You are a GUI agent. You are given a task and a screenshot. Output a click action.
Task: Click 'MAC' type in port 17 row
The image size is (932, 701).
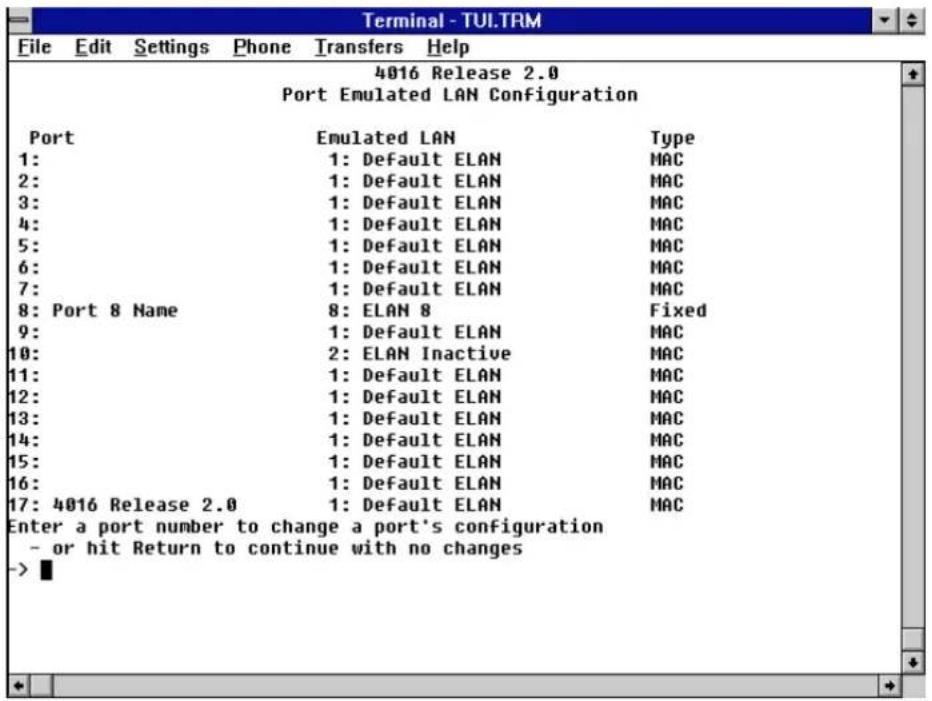tap(667, 505)
